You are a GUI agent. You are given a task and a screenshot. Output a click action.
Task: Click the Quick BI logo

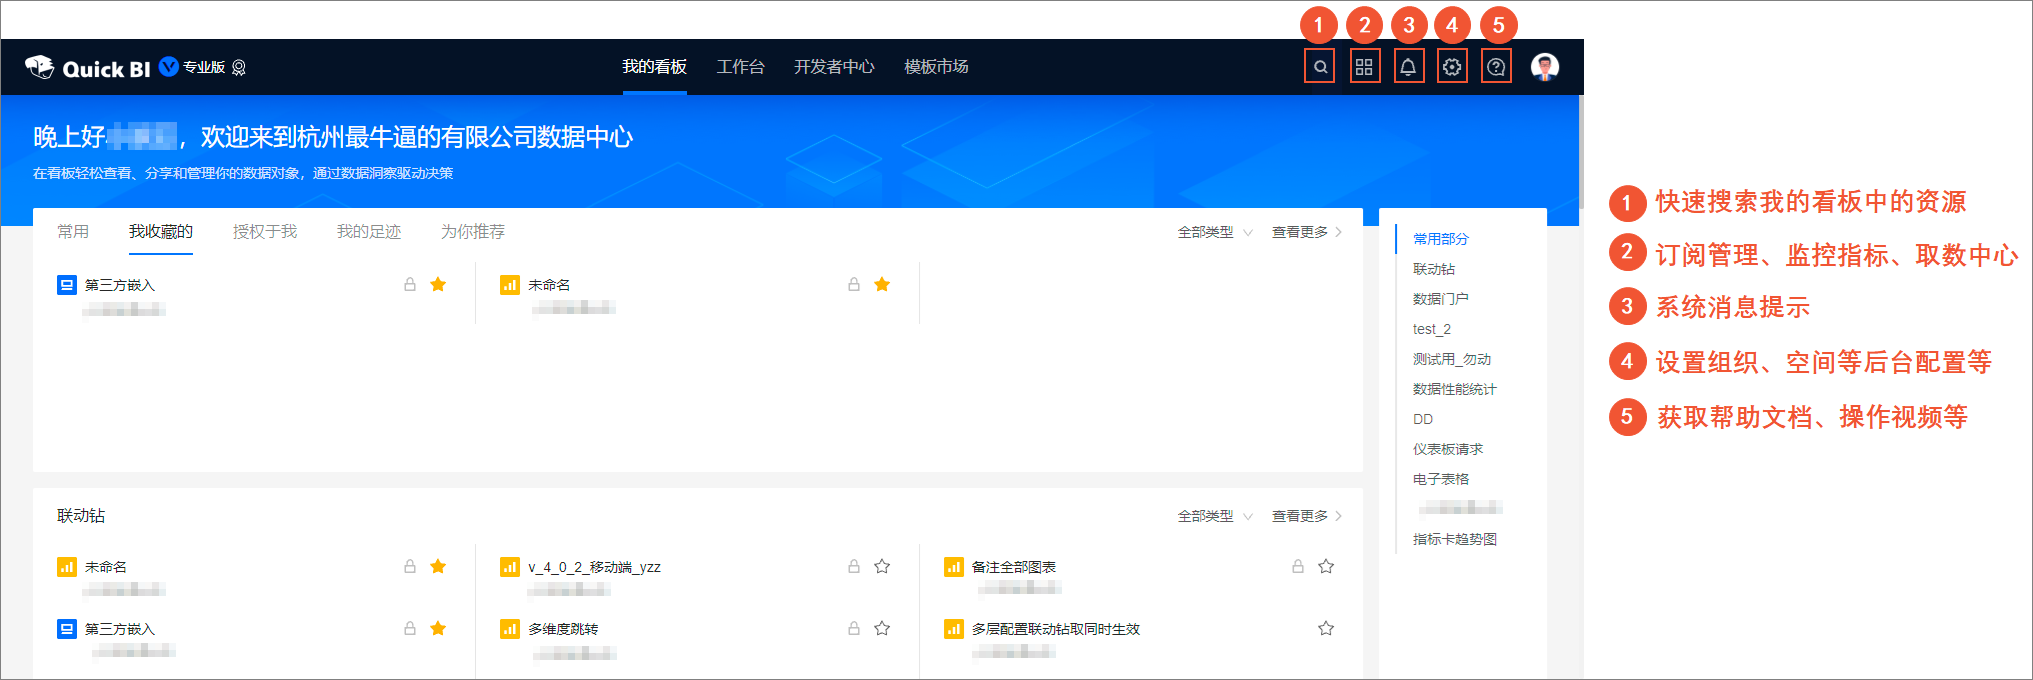coord(88,68)
